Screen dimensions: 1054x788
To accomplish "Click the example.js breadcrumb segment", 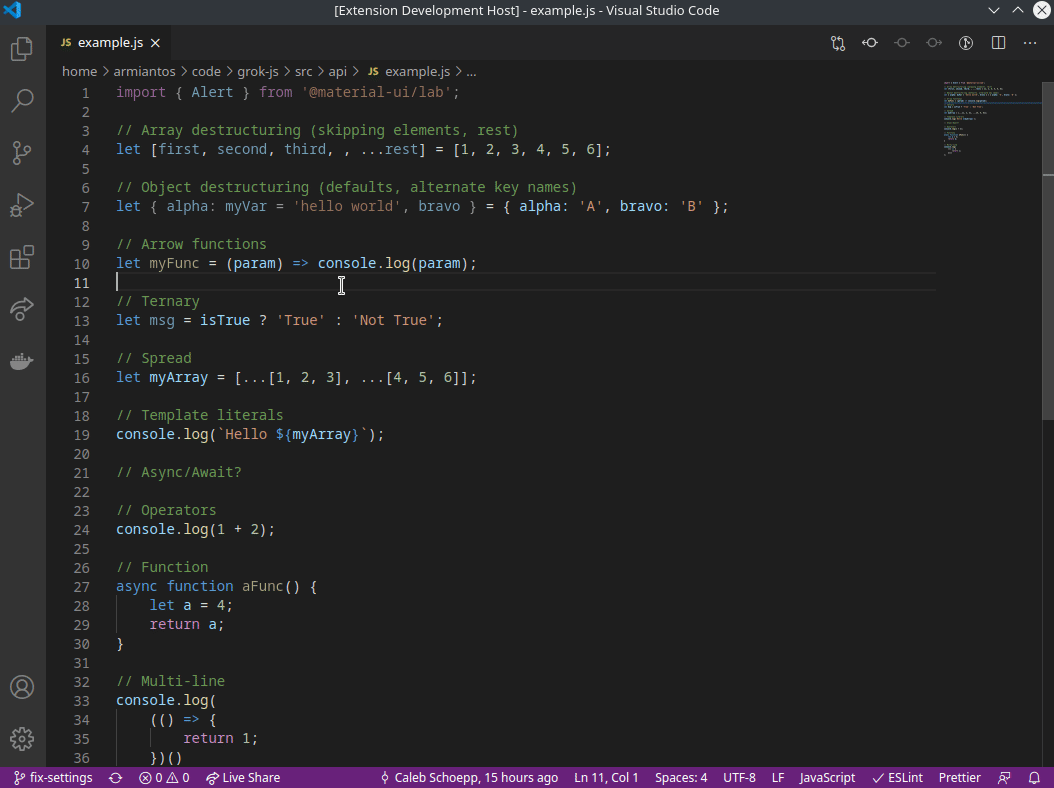I will pyautogui.click(x=409, y=71).
